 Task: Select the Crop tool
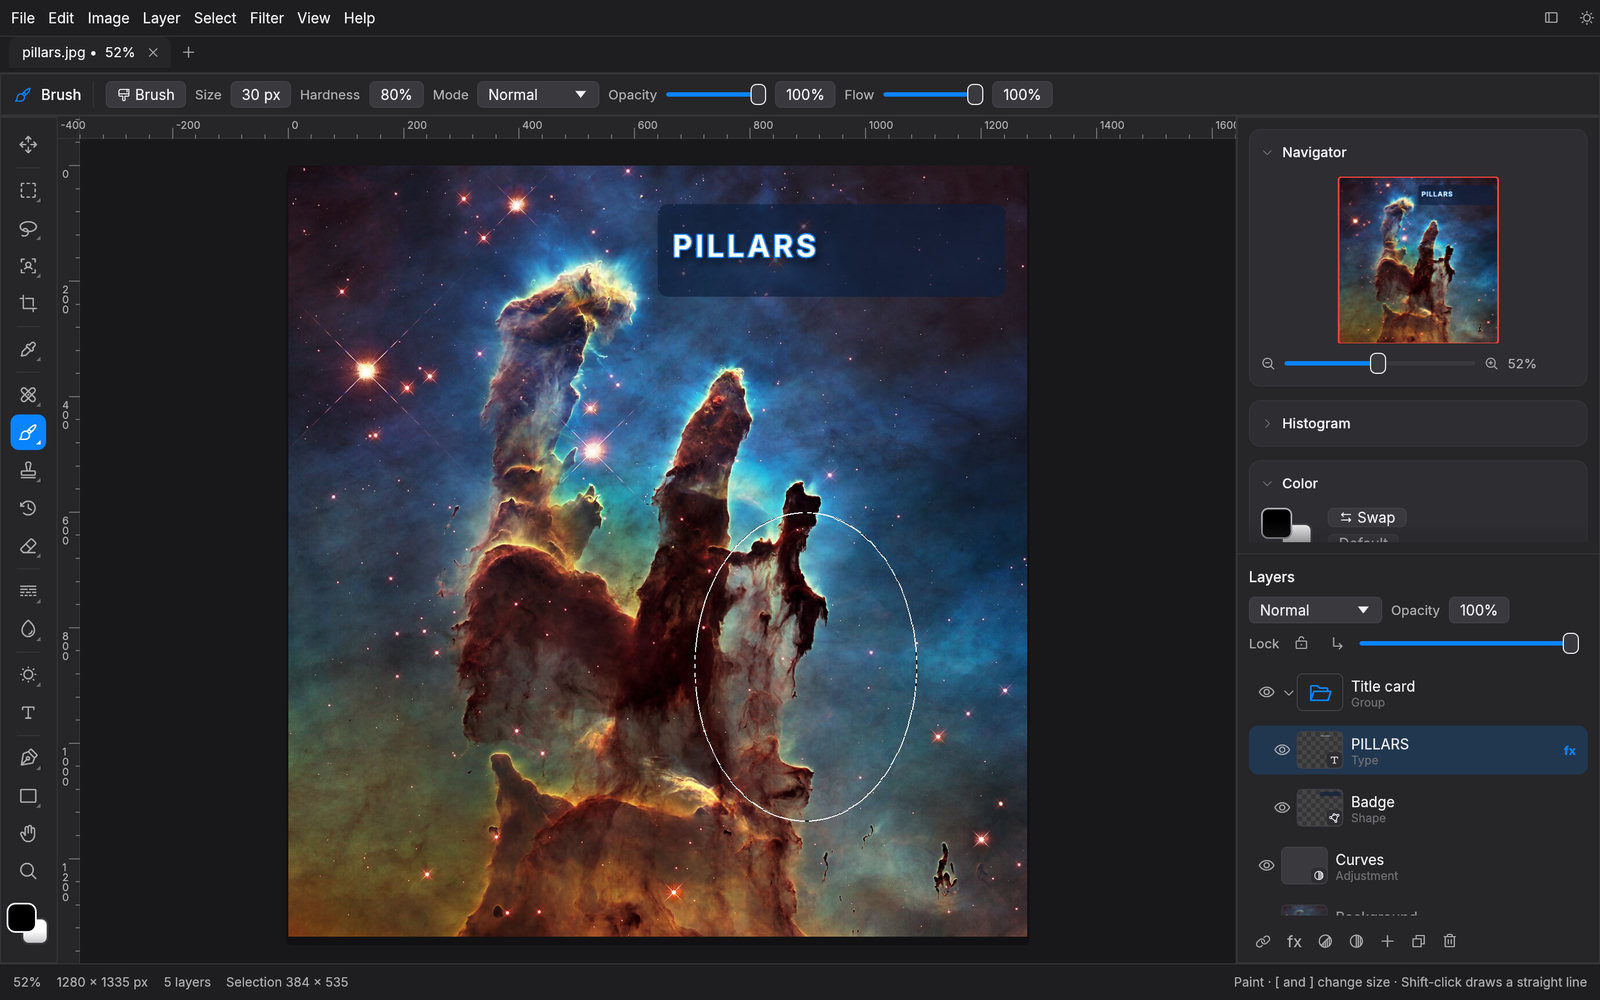pyautogui.click(x=28, y=303)
